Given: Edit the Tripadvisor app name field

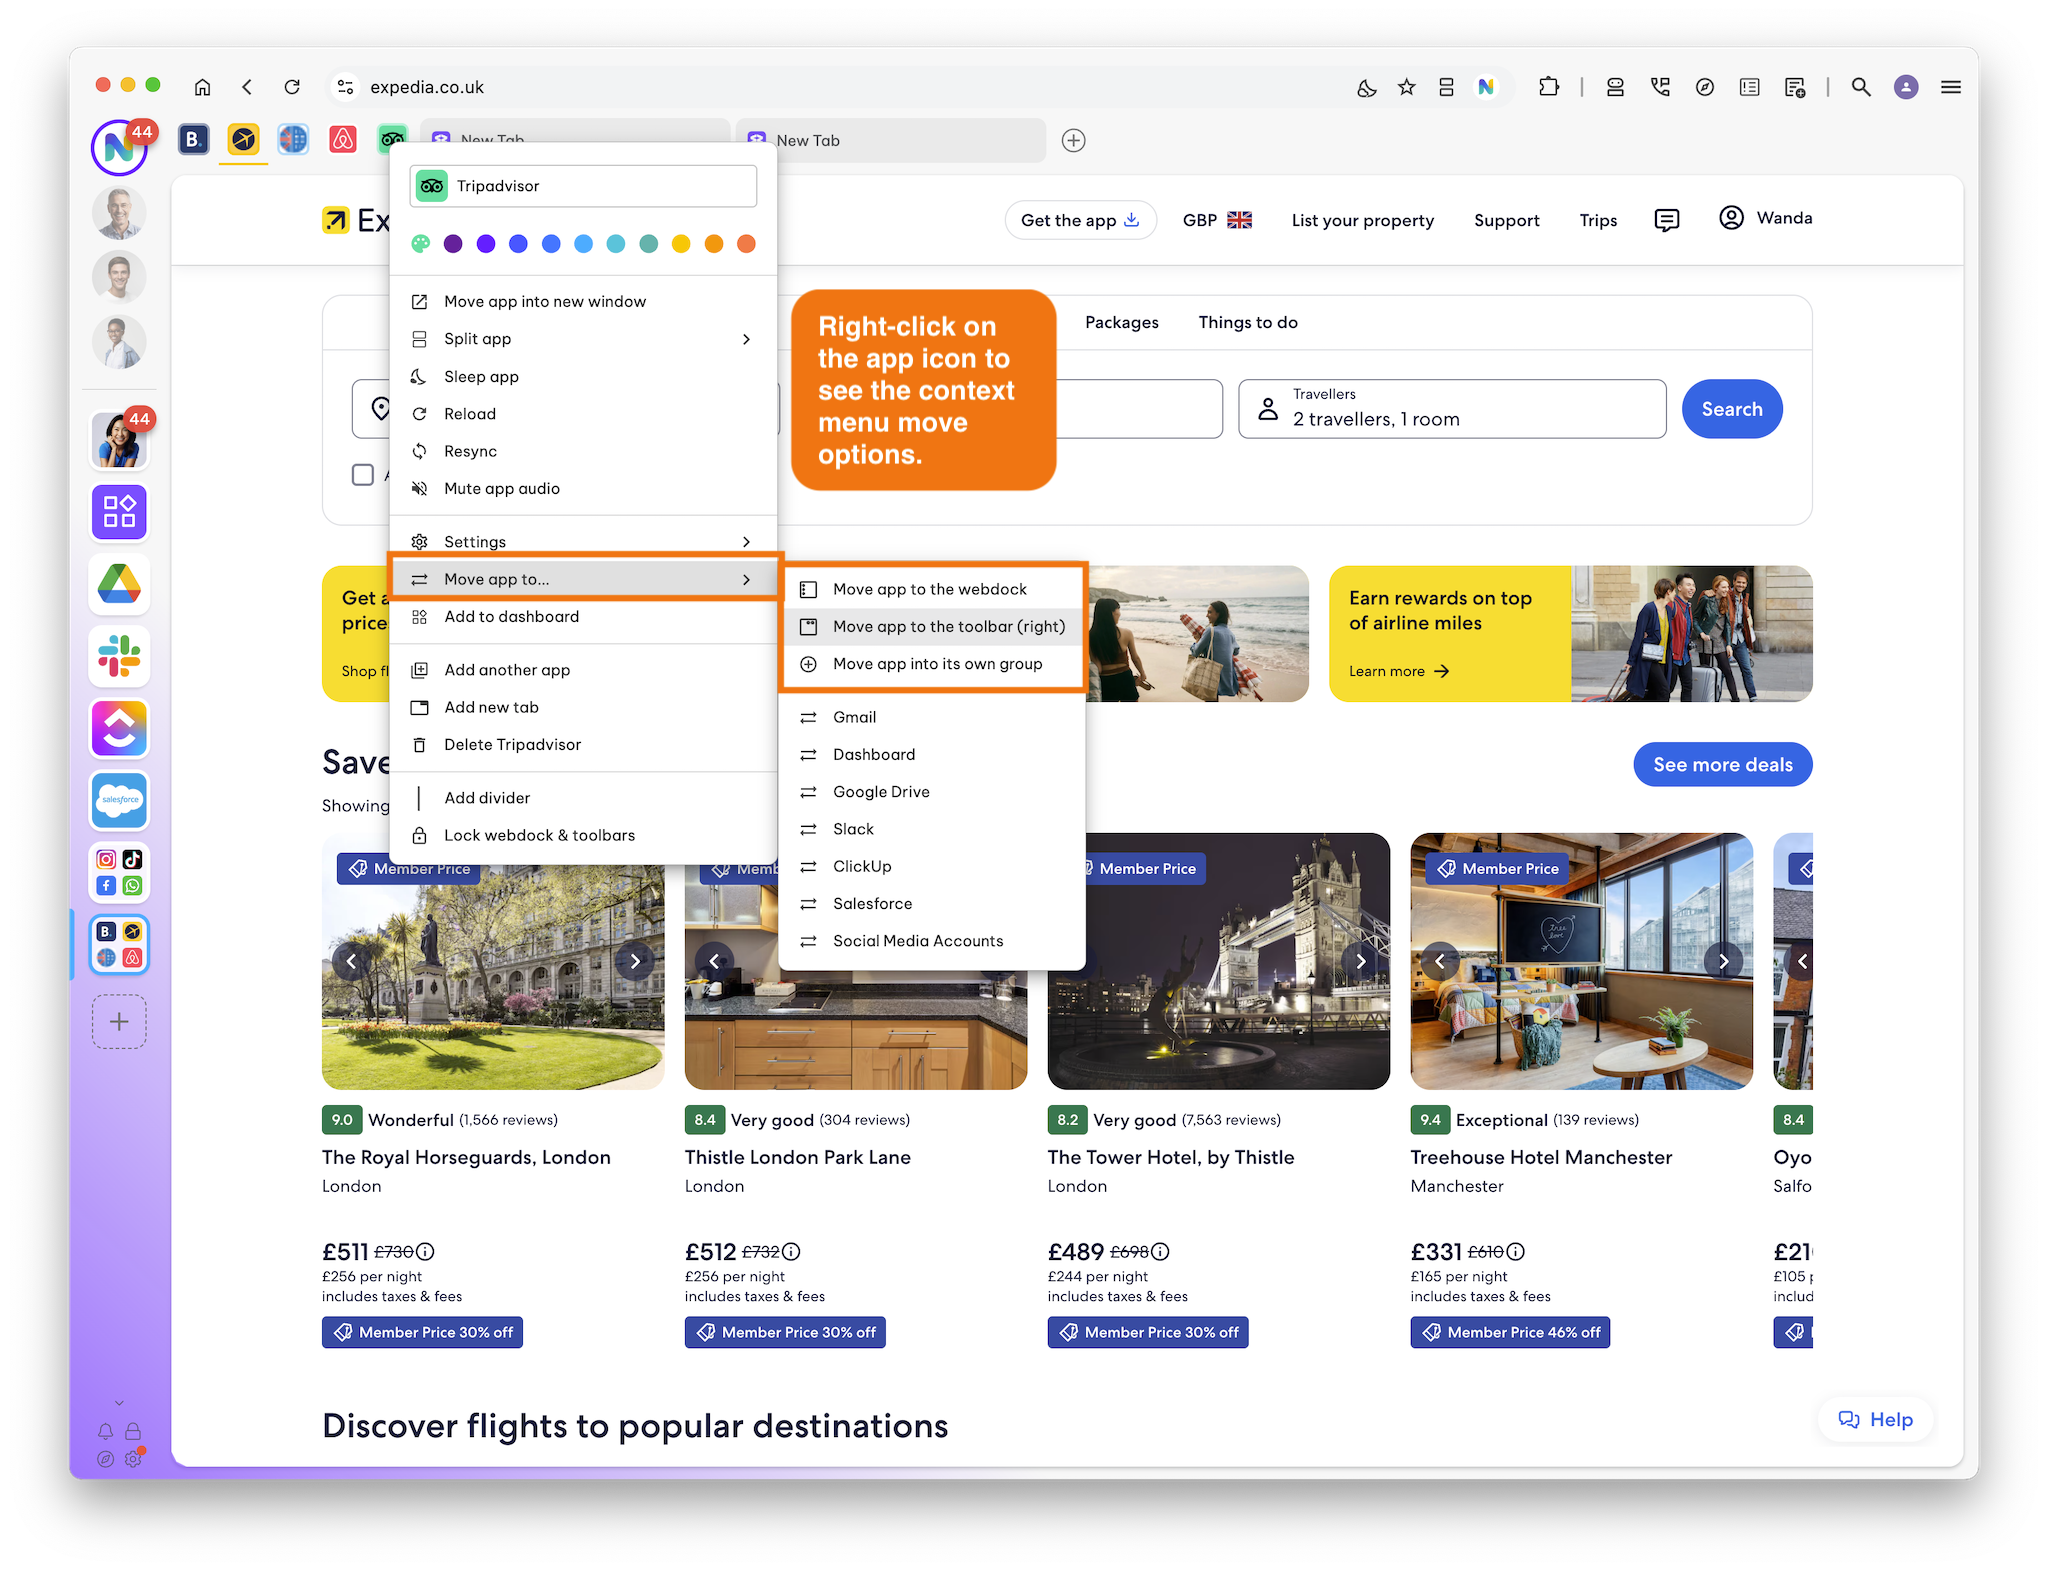Looking at the screenshot, I should [583, 186].
